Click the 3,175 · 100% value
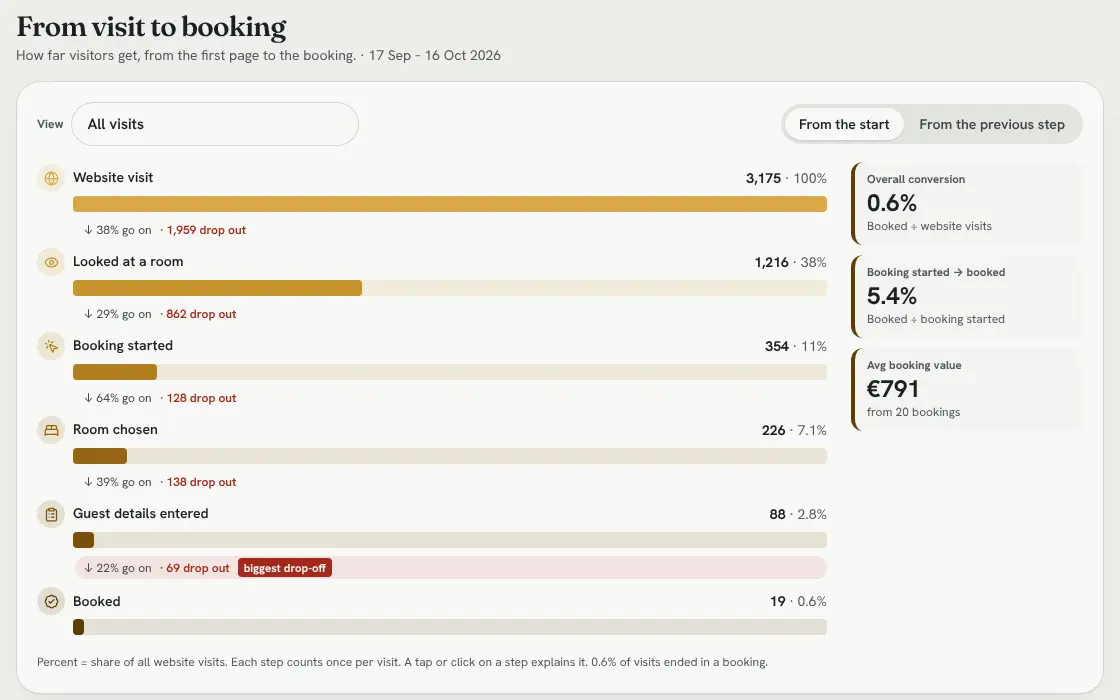The width and height of the screenshot is (1120, 700). pos(786,178)
